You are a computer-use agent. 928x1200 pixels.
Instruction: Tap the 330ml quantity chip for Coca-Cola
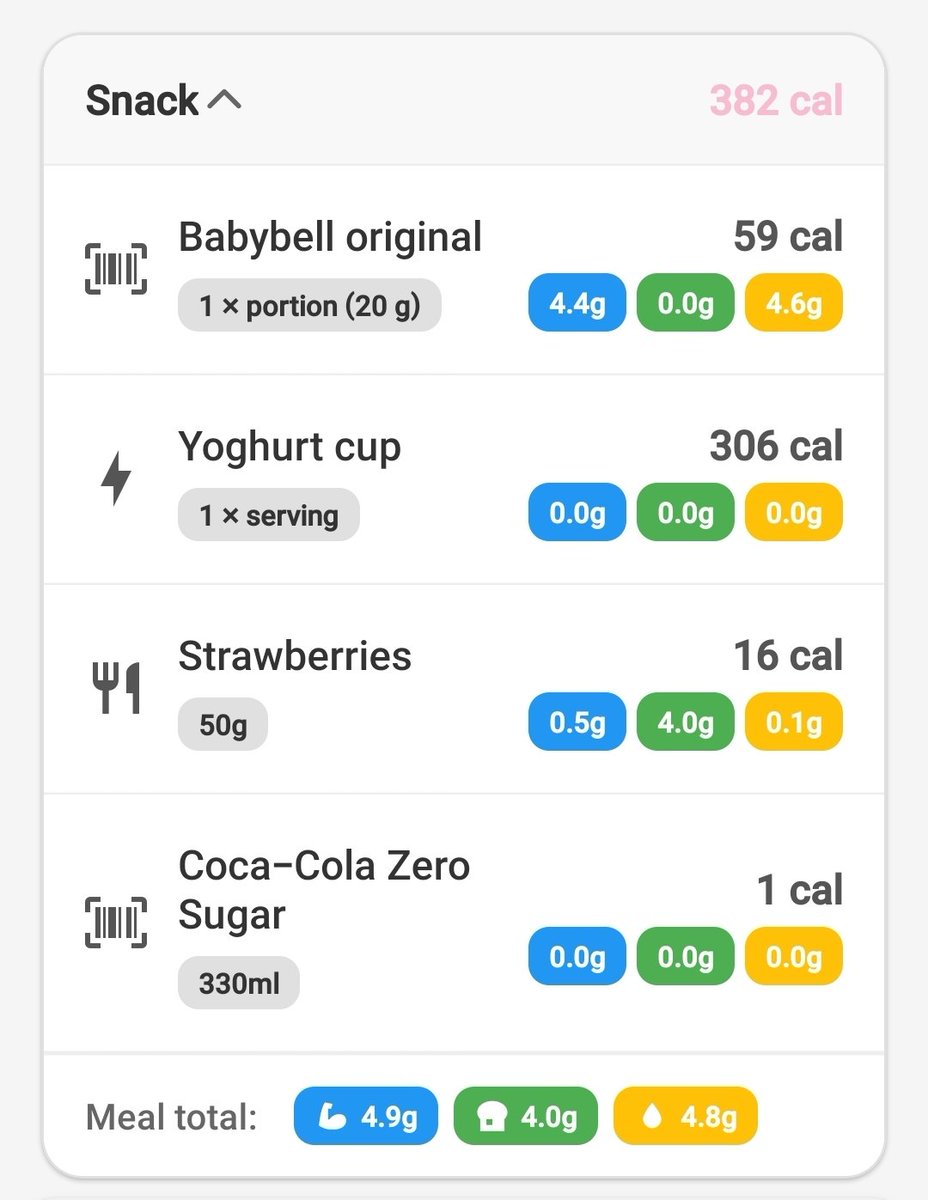point(238,983)
